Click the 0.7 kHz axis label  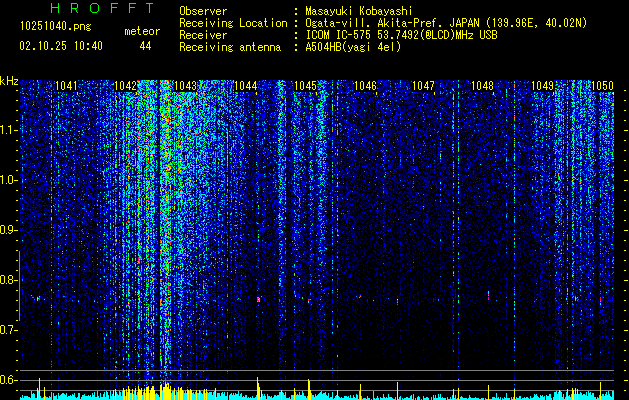[x=8, y=330]
